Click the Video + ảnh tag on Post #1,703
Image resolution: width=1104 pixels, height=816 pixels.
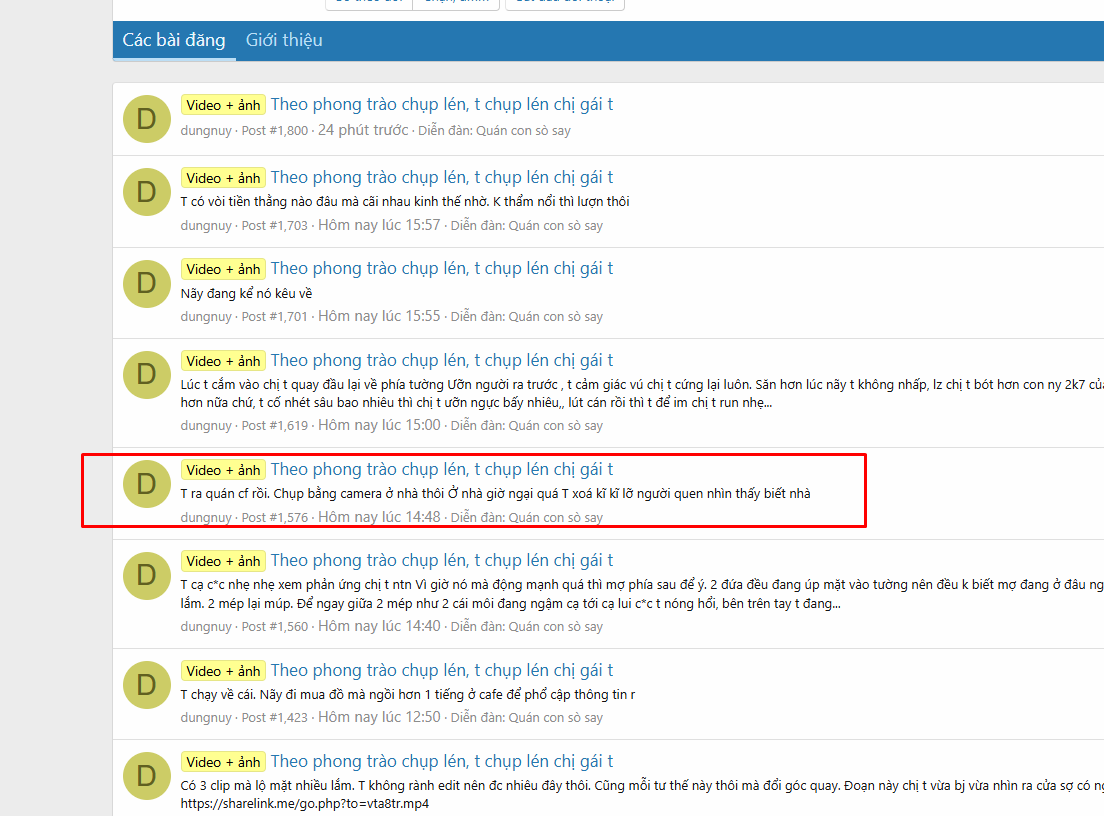223,178
